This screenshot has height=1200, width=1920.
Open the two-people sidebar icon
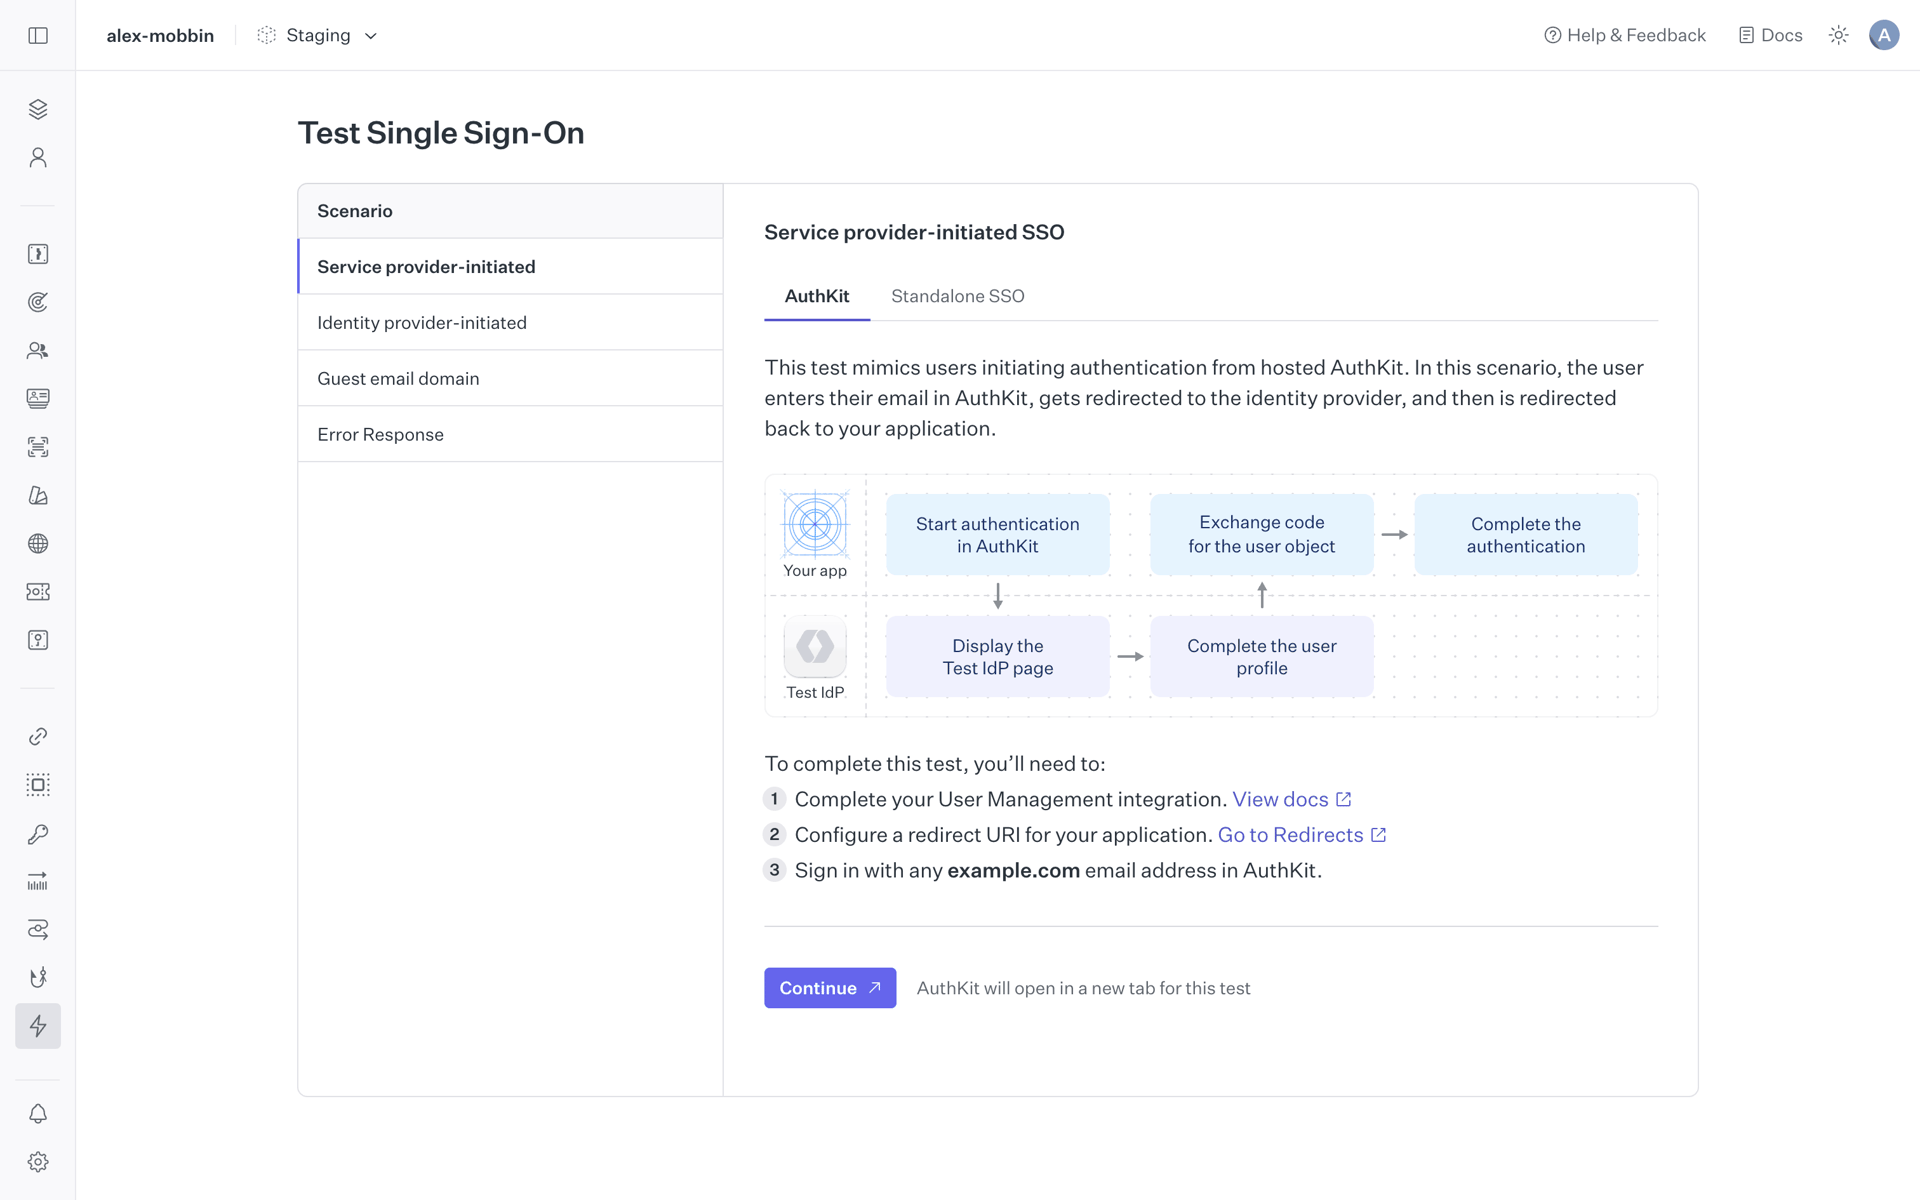click(38, 350)
